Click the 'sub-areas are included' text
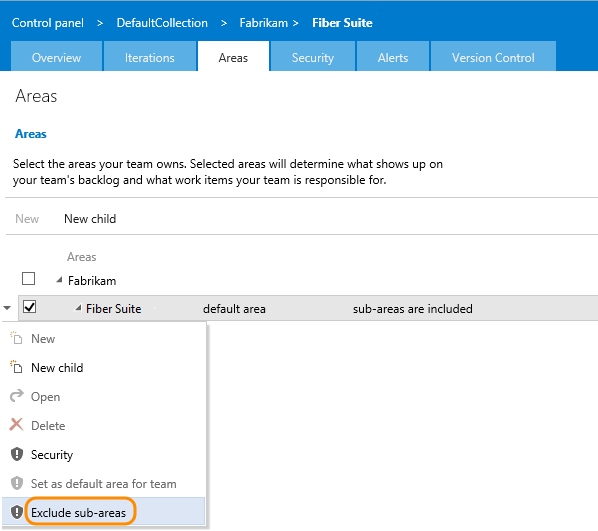 (413, 309)
